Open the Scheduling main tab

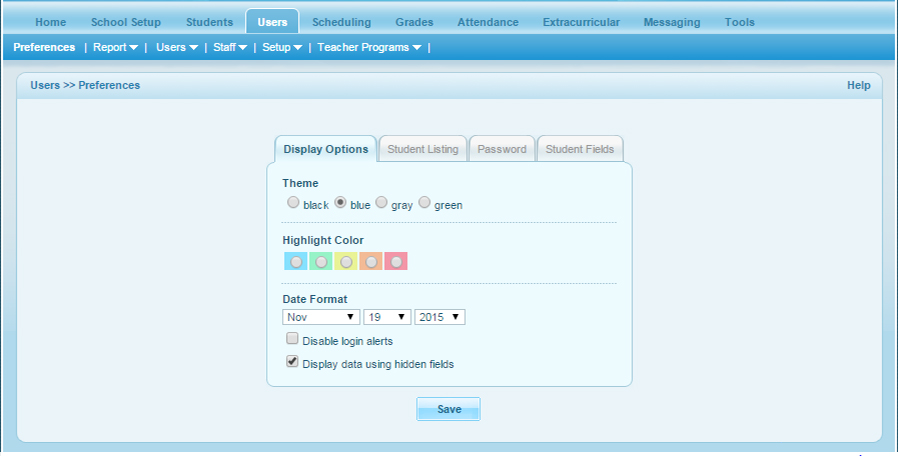pyautogui.click(x=341, y=22)
